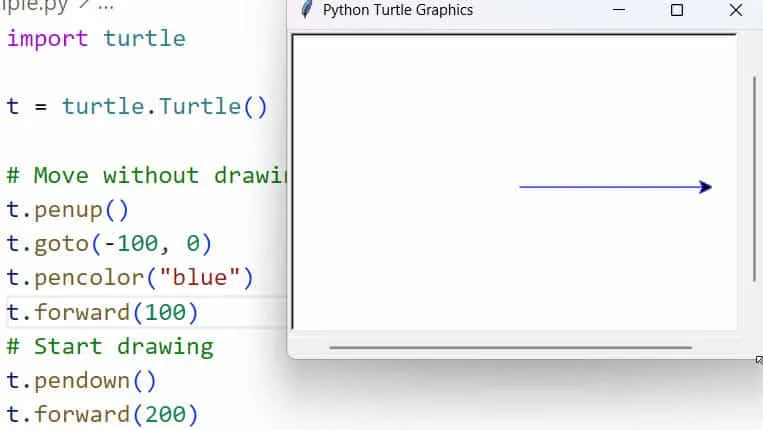Place cursor on the import turtle line
Screen dimensions: 763x430
coord(96,39)
